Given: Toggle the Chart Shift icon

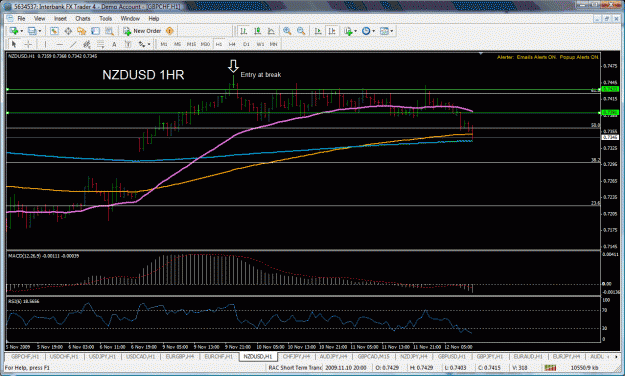Looking at the screenshot, I should tap(332, 31).
